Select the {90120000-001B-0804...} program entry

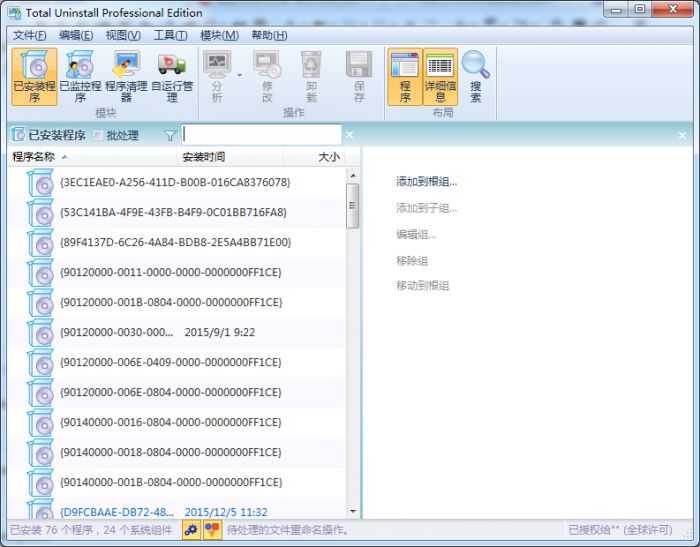click(x=177, y=302)
